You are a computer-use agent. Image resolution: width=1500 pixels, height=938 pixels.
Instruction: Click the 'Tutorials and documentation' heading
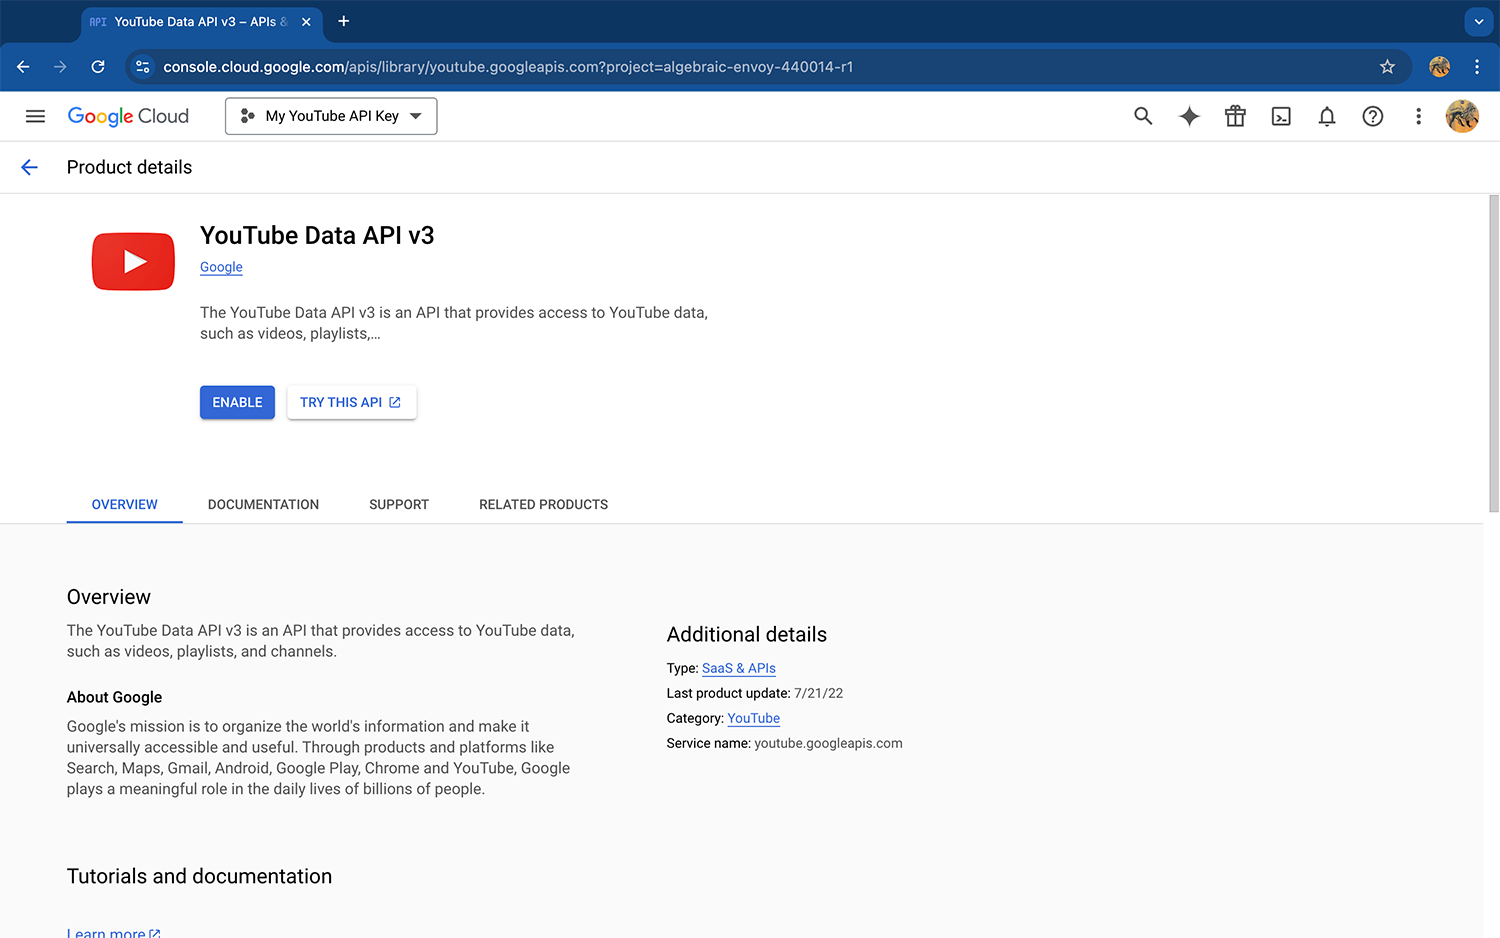click(199, 876)
